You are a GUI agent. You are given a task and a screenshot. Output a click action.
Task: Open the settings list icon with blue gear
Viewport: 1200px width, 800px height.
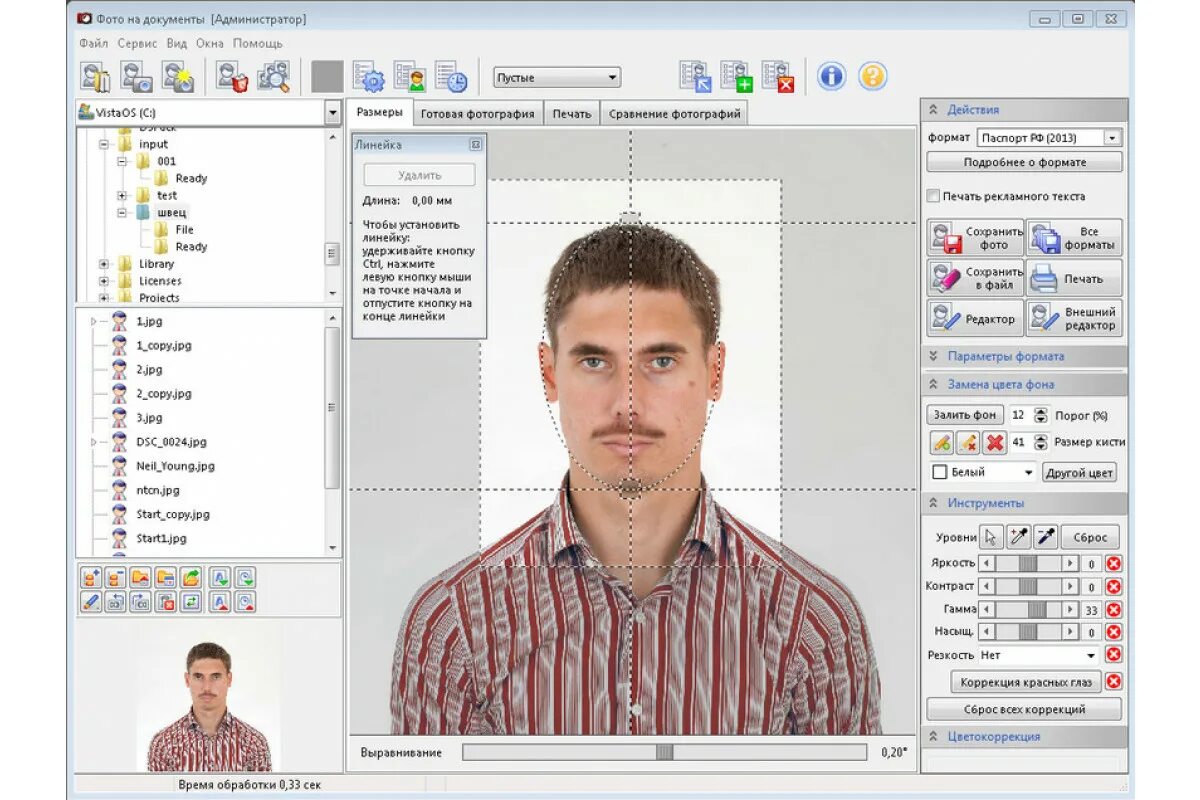click(x=369, y=77)
